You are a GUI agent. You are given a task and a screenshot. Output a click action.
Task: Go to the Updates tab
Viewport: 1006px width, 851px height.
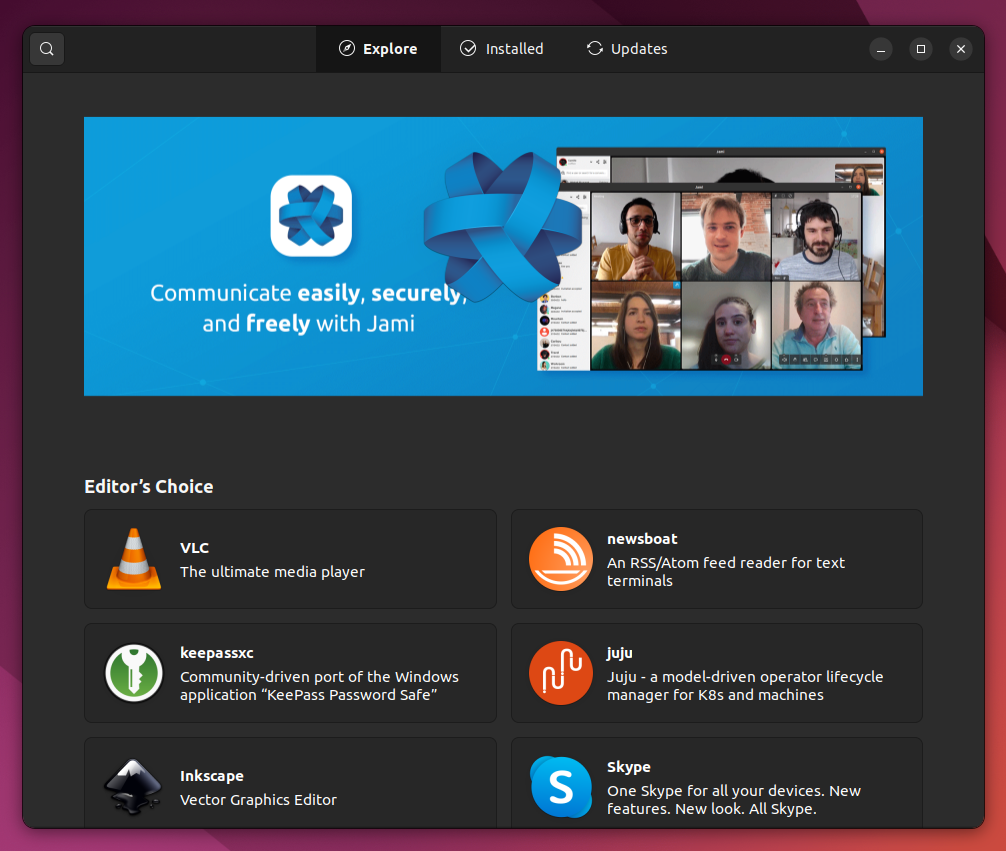coord(627,49)
